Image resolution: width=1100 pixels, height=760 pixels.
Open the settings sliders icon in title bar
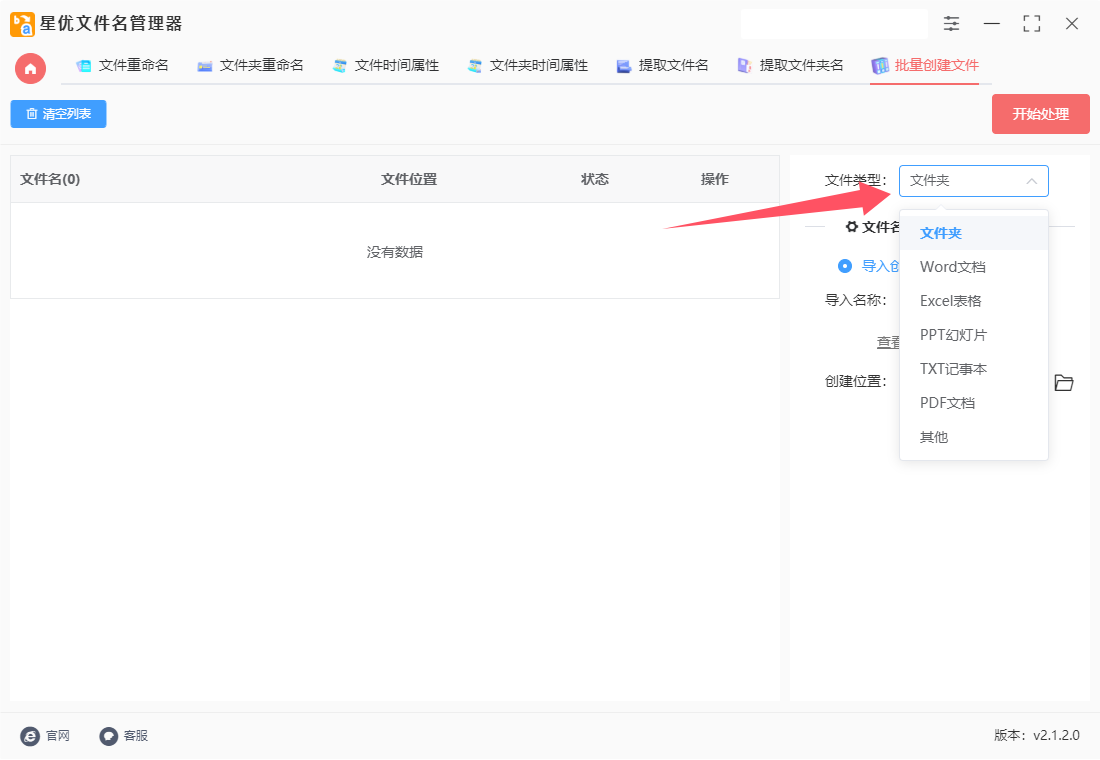pos(951,24)
